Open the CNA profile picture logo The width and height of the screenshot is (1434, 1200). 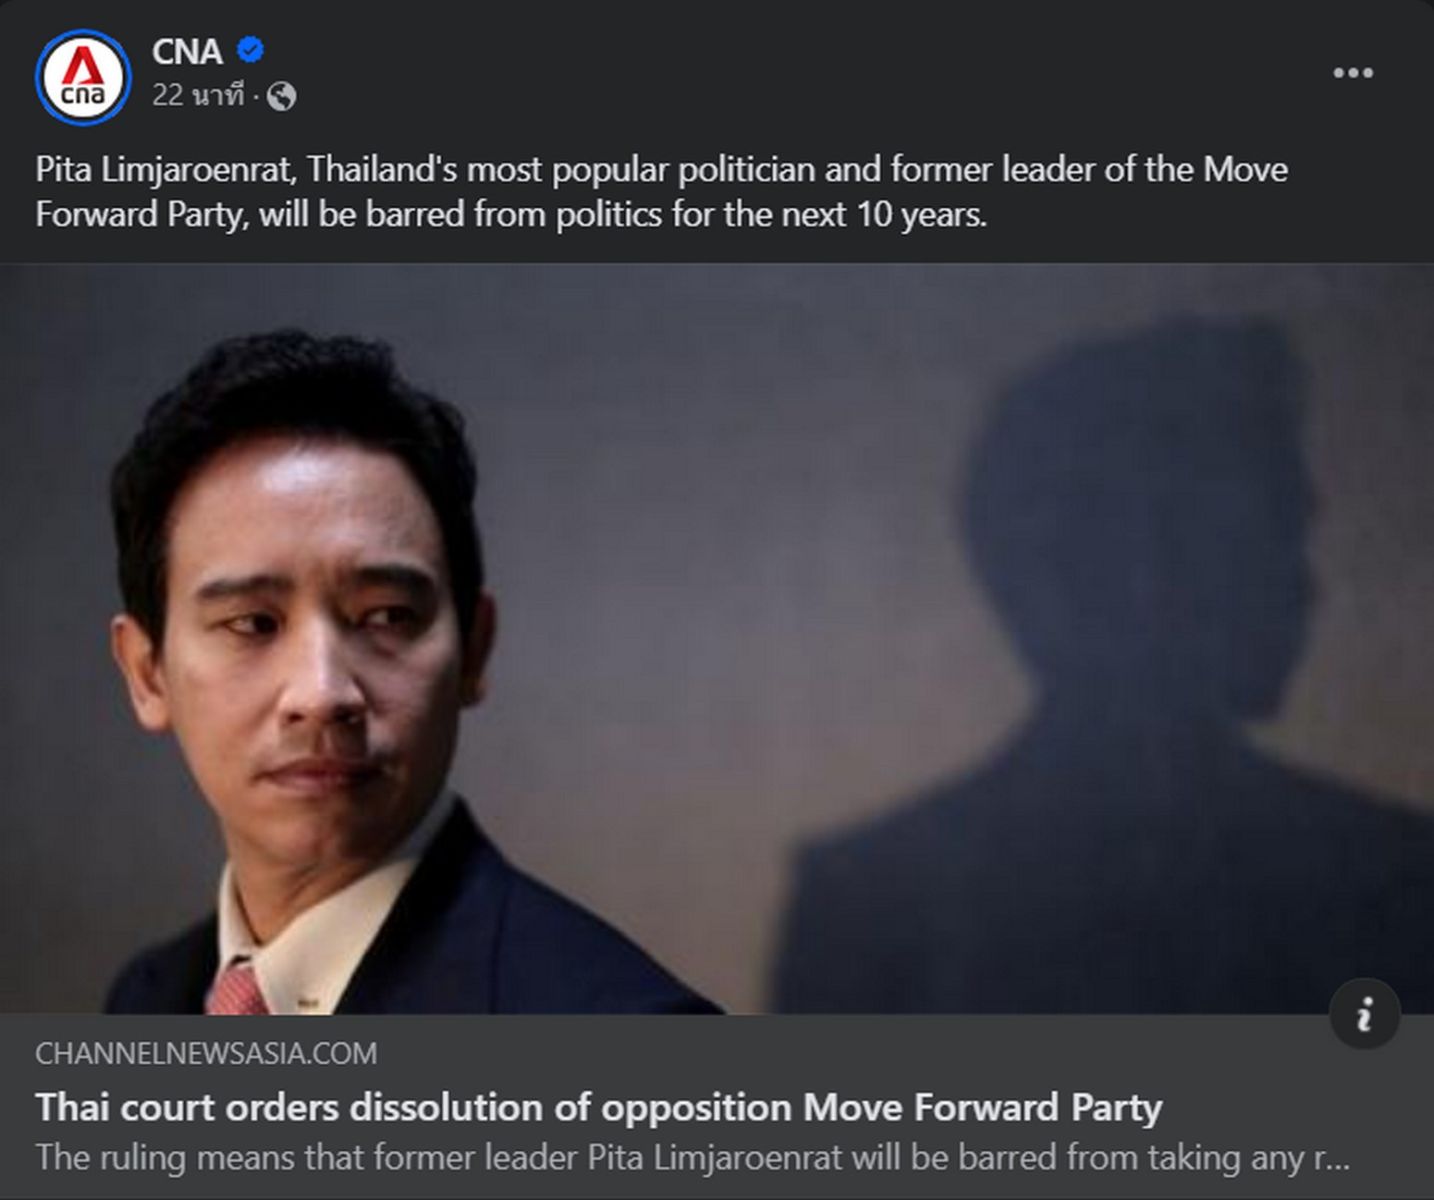[83, 77]
